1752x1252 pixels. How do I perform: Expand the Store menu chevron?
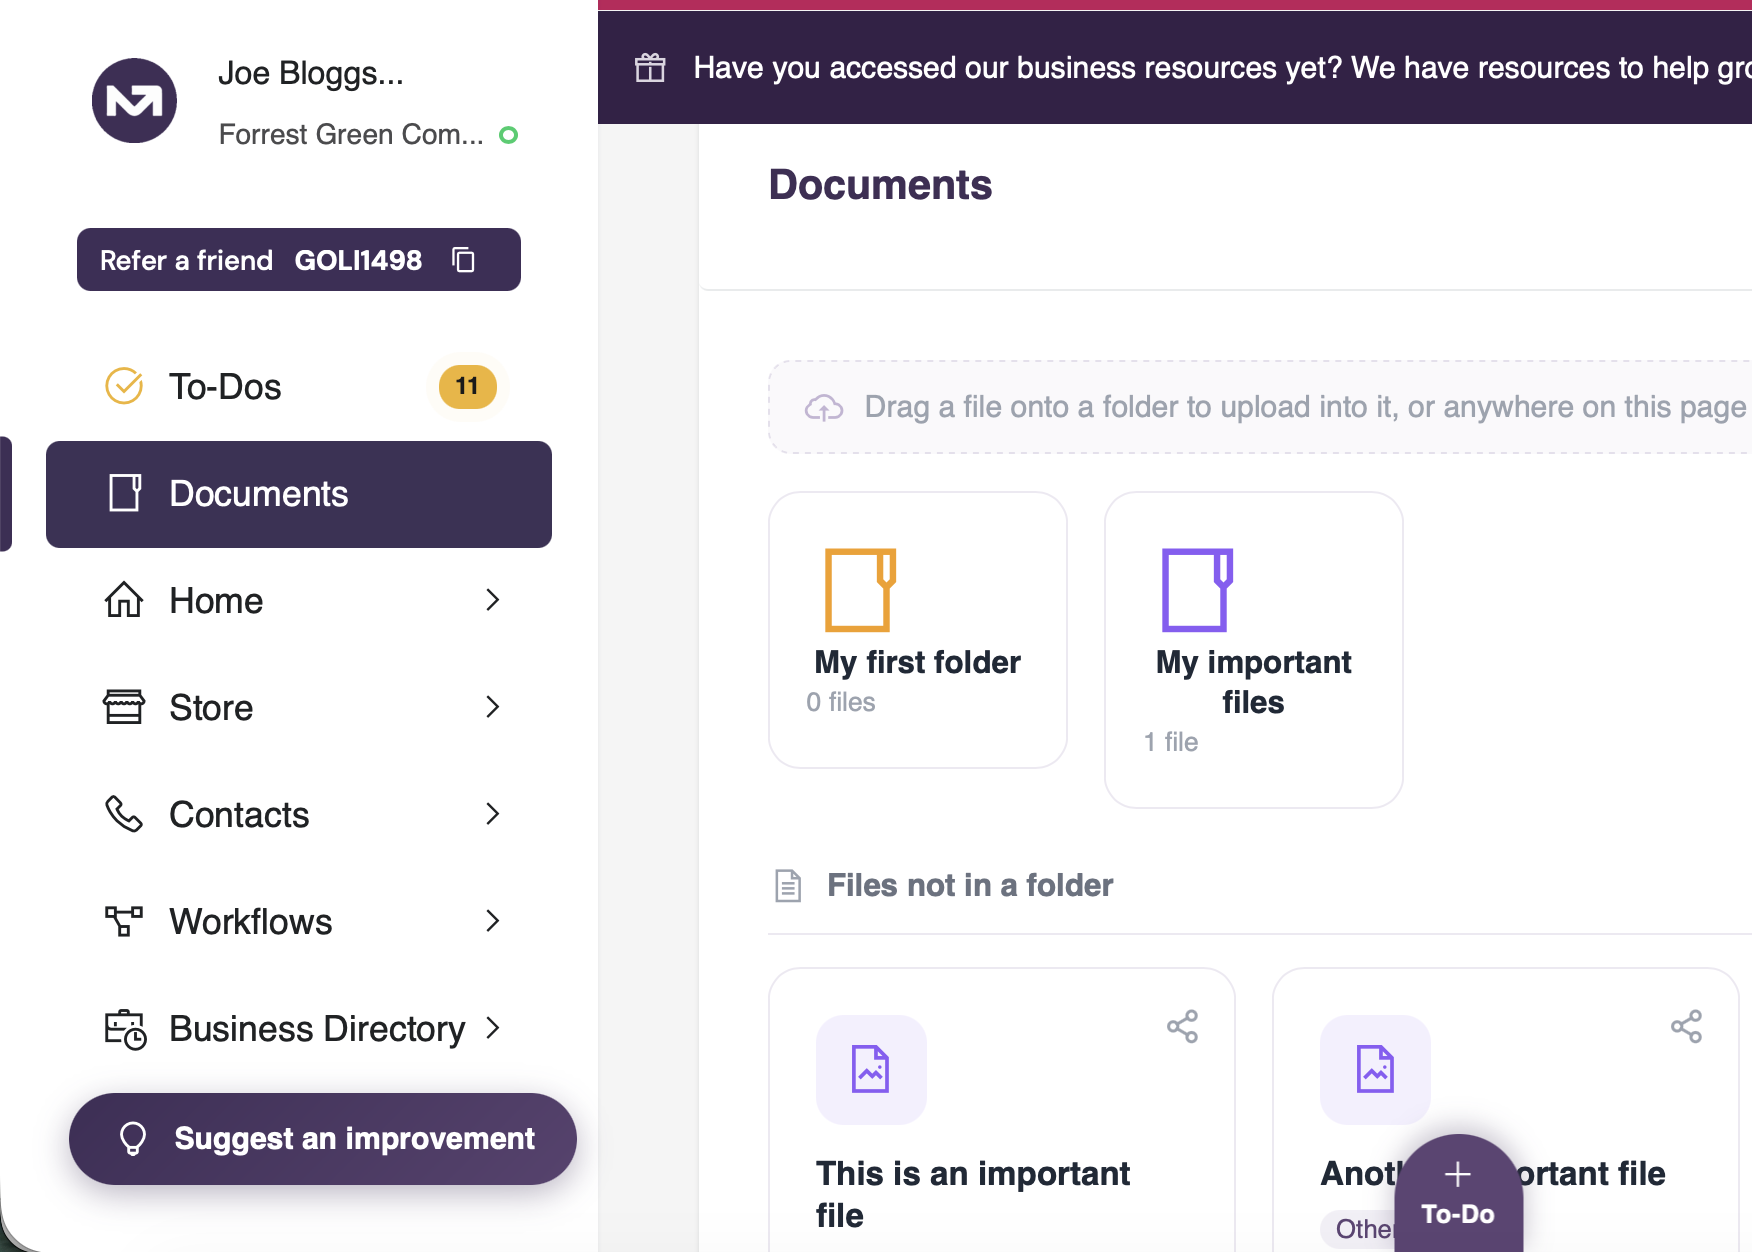[492, 707]
